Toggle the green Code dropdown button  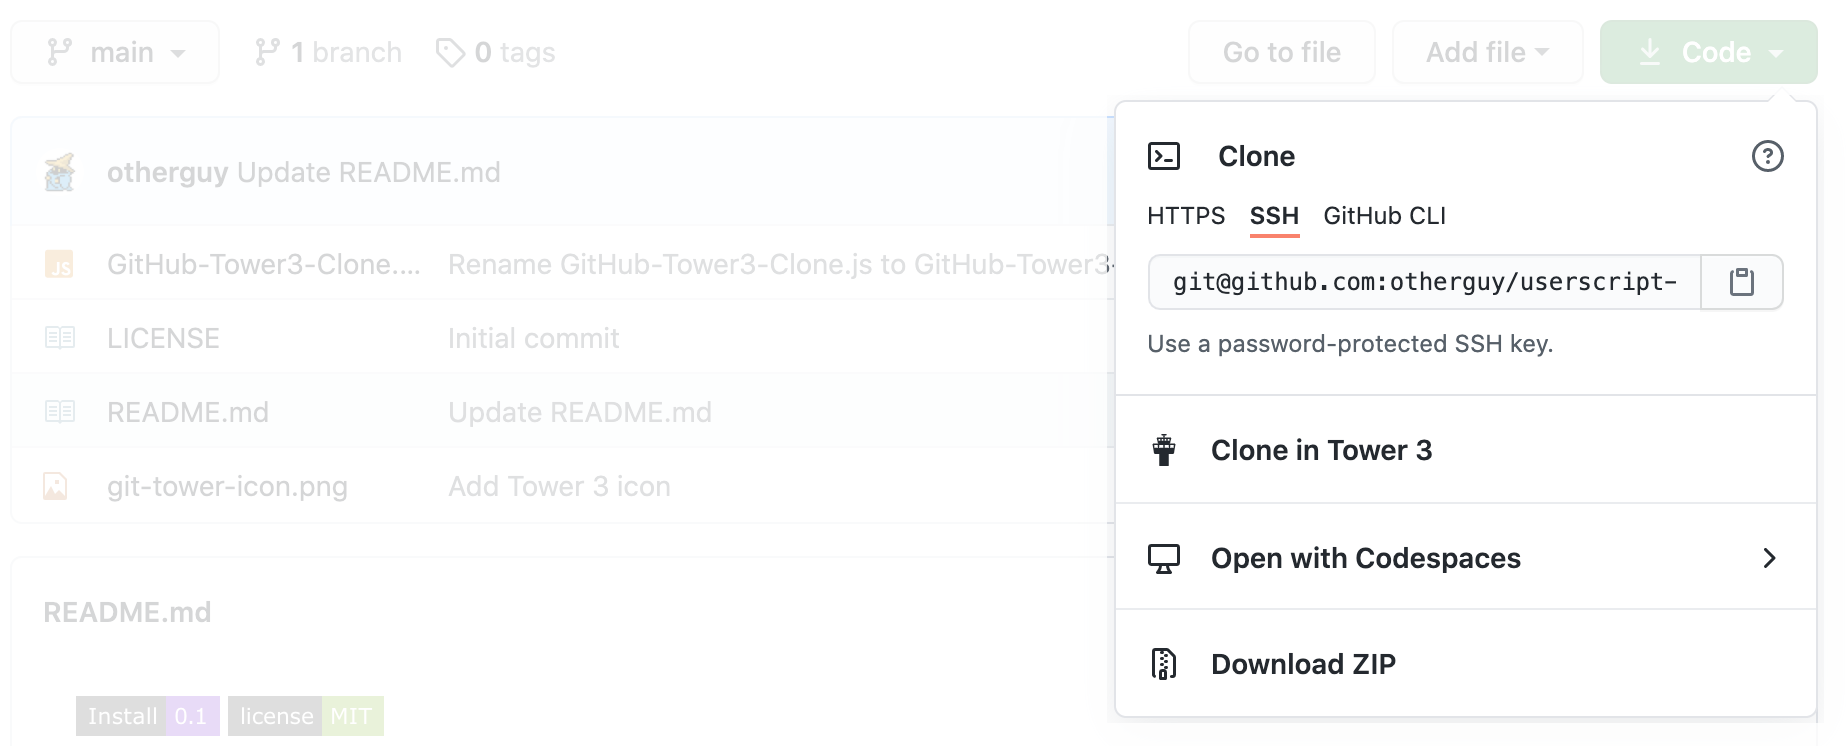coord(1709,52)
